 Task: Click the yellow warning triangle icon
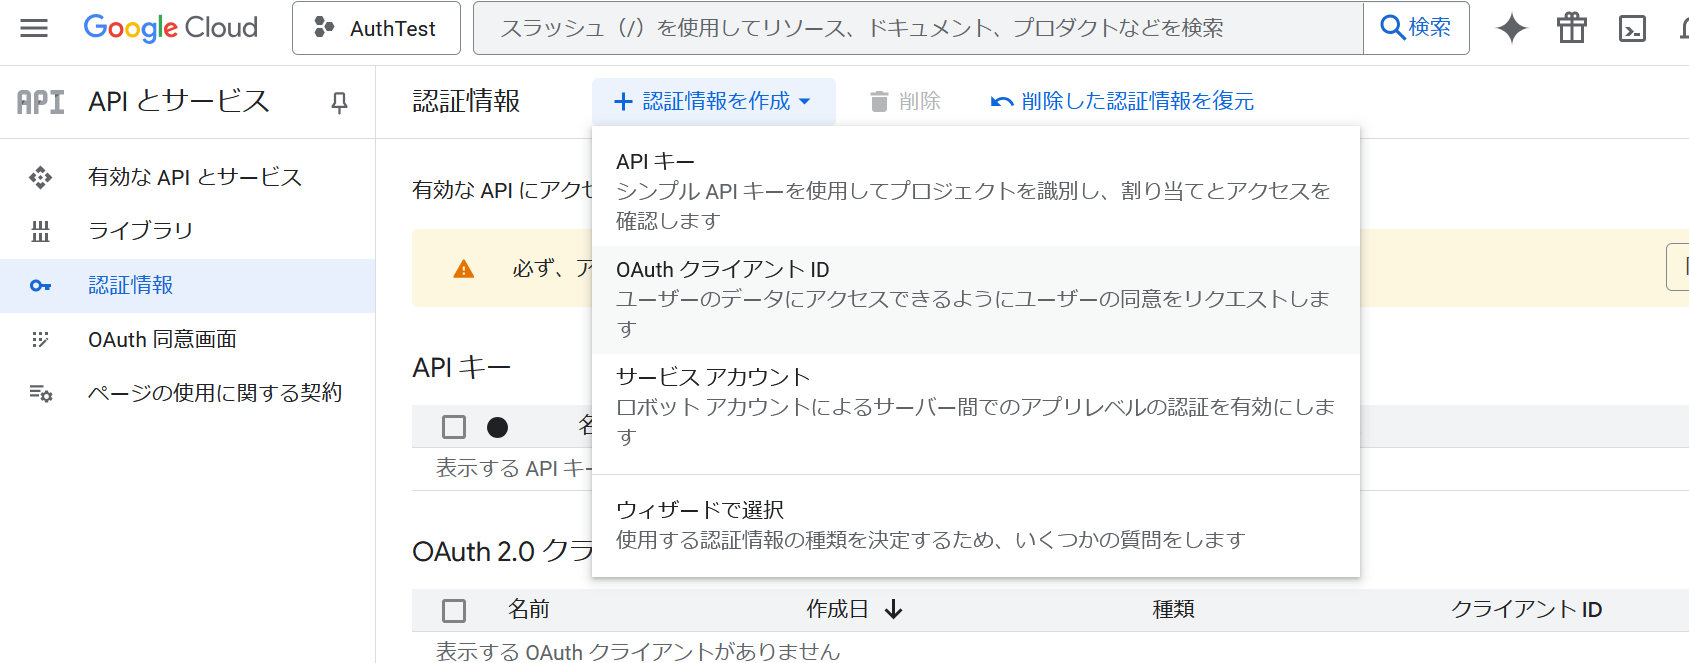click(x=464, y=269)
